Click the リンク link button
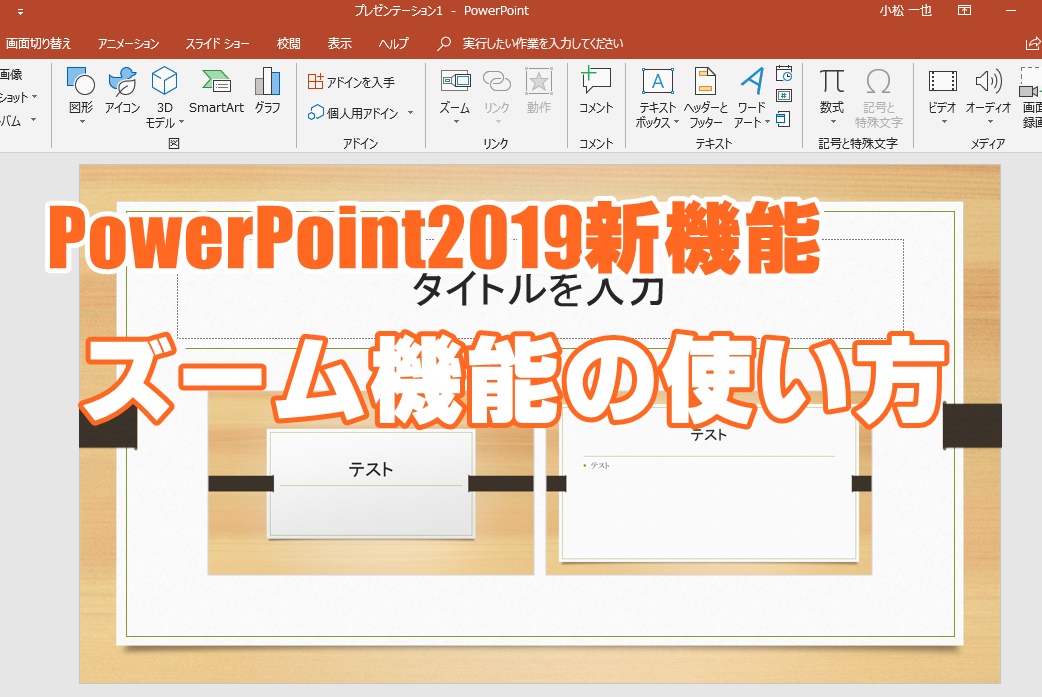This screenshot has height=697, width=1042. [x=496, y=95]
